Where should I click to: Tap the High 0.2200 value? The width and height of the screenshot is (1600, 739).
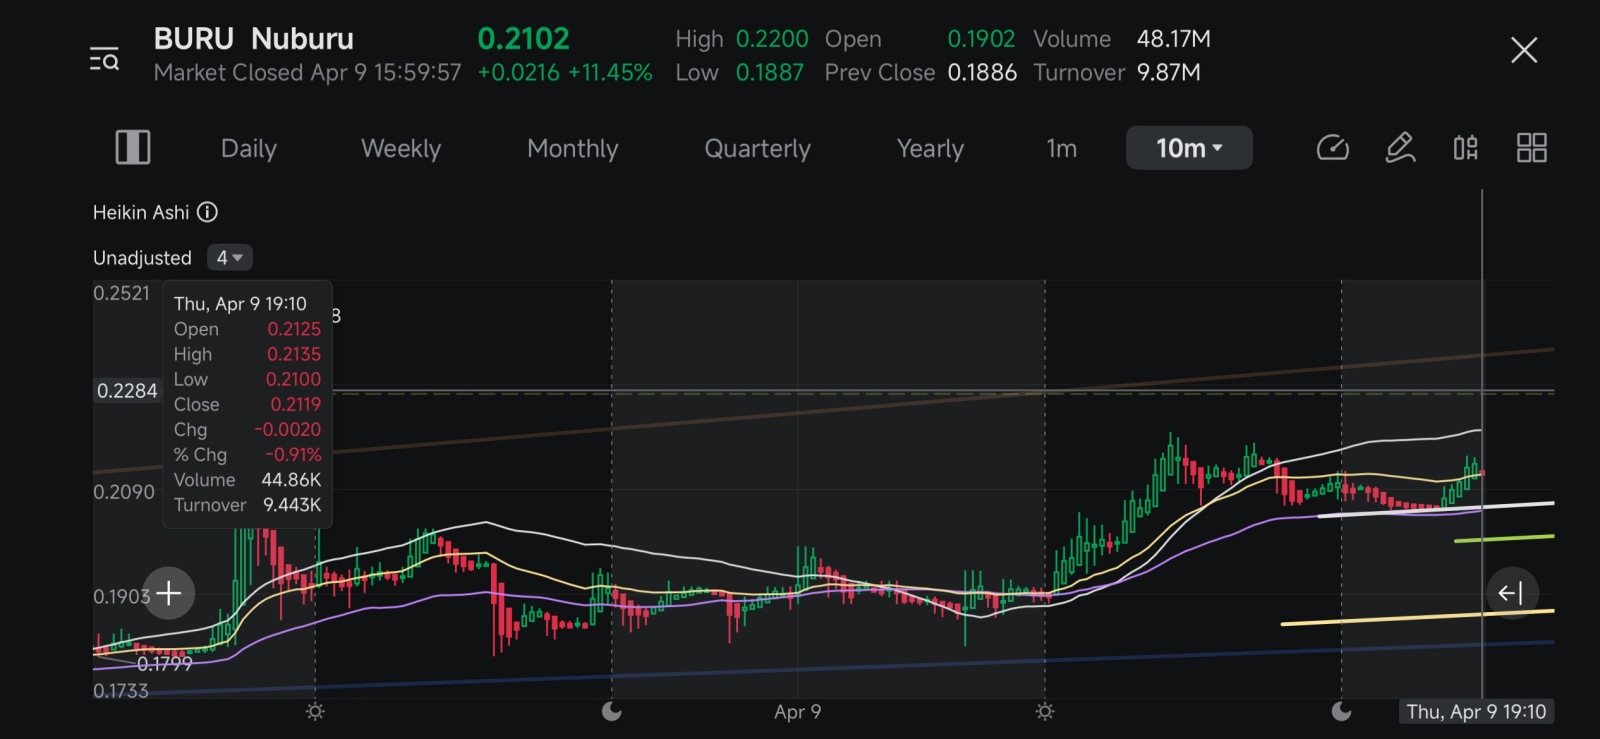click(772, 39)
